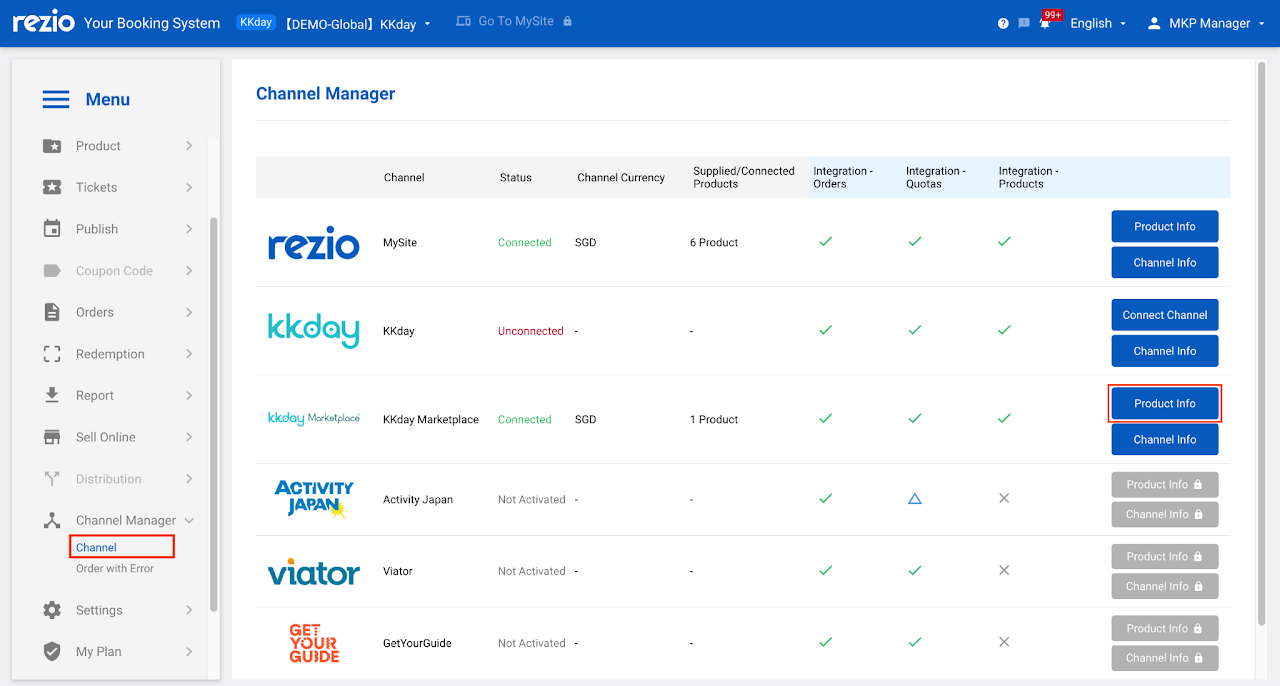1280x686 pixels.
Task: Click the Channel Manager network icon
Action: pos(52,520)
